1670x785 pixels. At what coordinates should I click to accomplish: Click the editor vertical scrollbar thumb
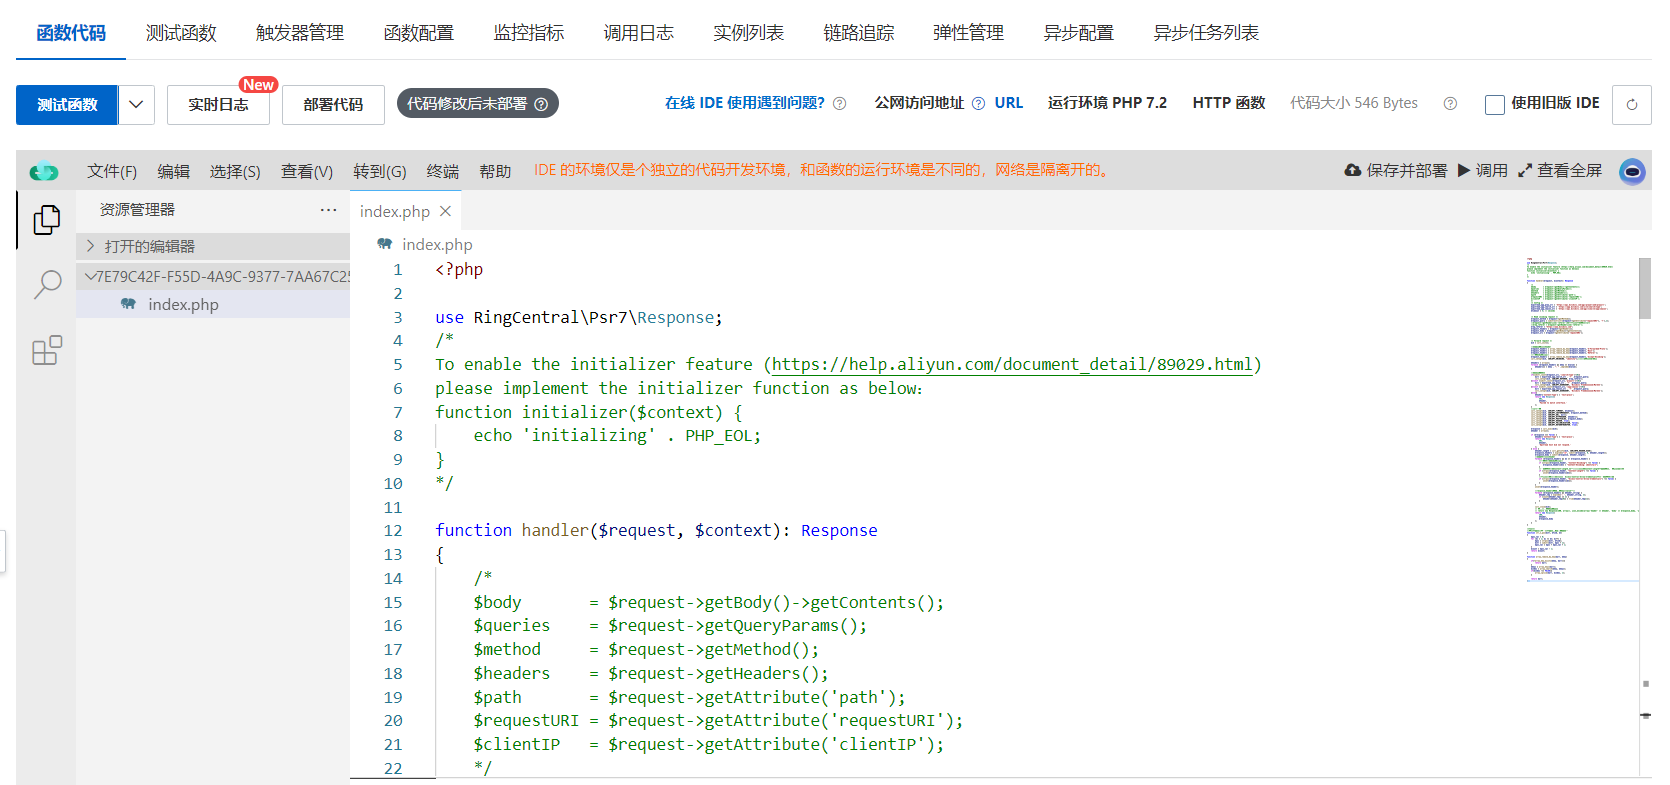(1645, 288)
